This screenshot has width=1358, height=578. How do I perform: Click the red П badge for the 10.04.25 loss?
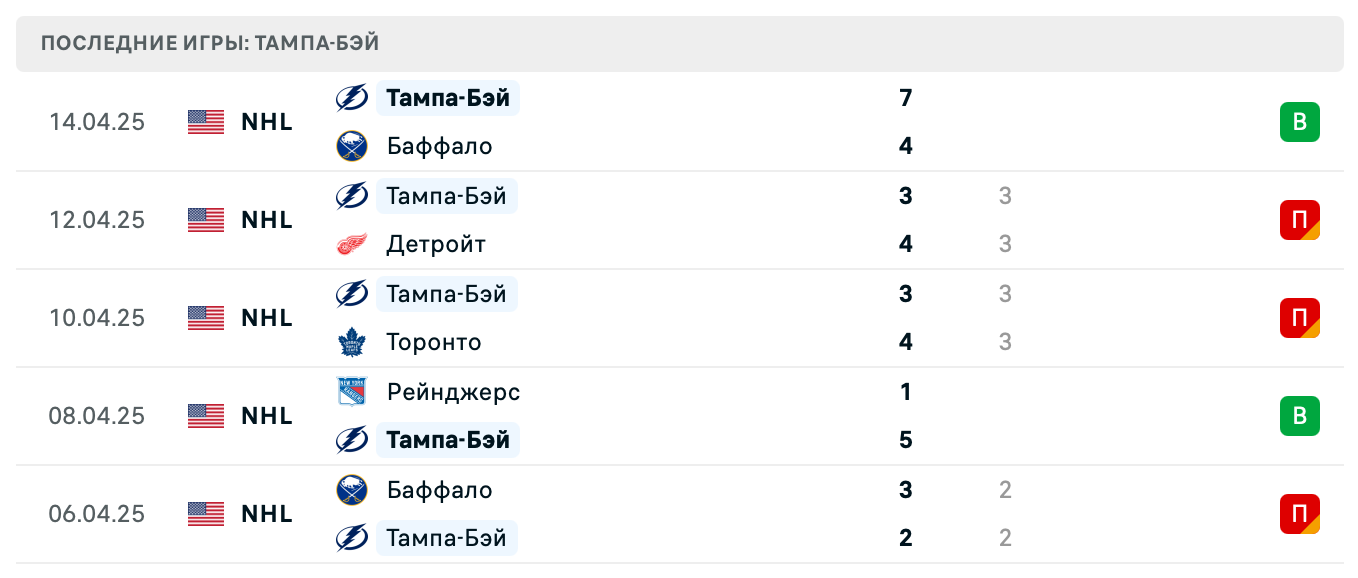[x=1299, y=318]
